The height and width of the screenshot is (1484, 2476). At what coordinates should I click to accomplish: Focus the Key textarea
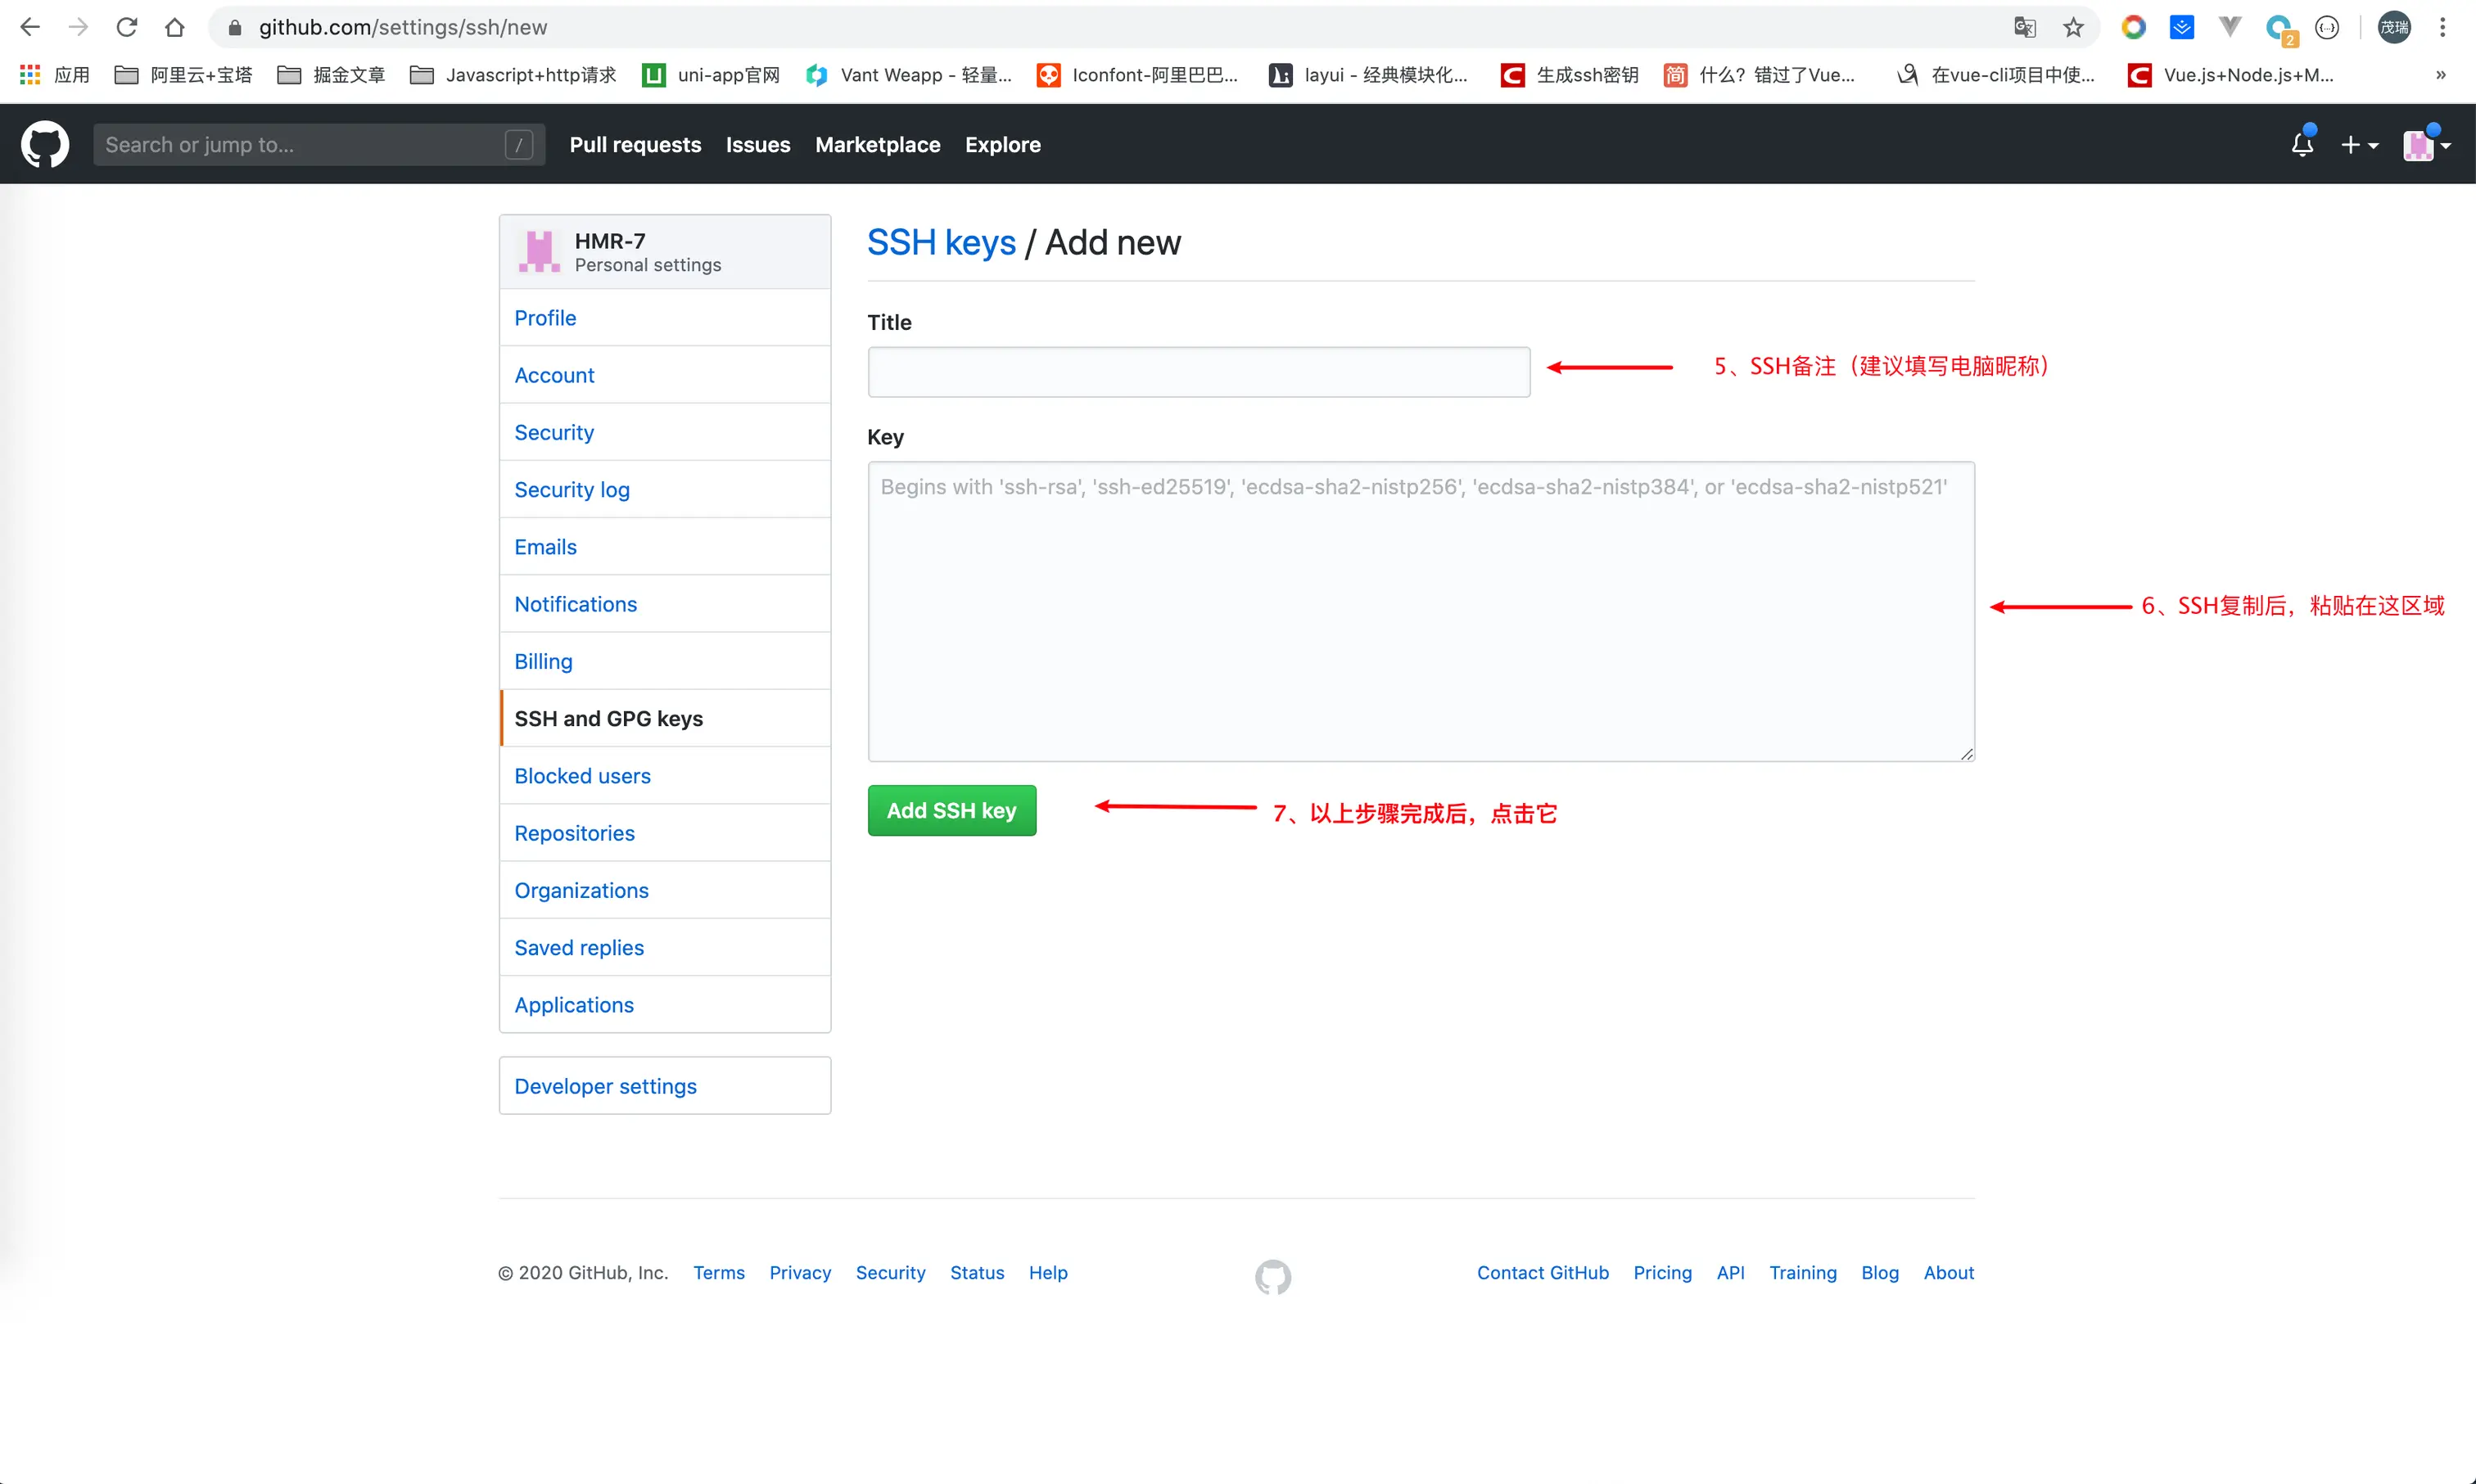click(1420, 612)
